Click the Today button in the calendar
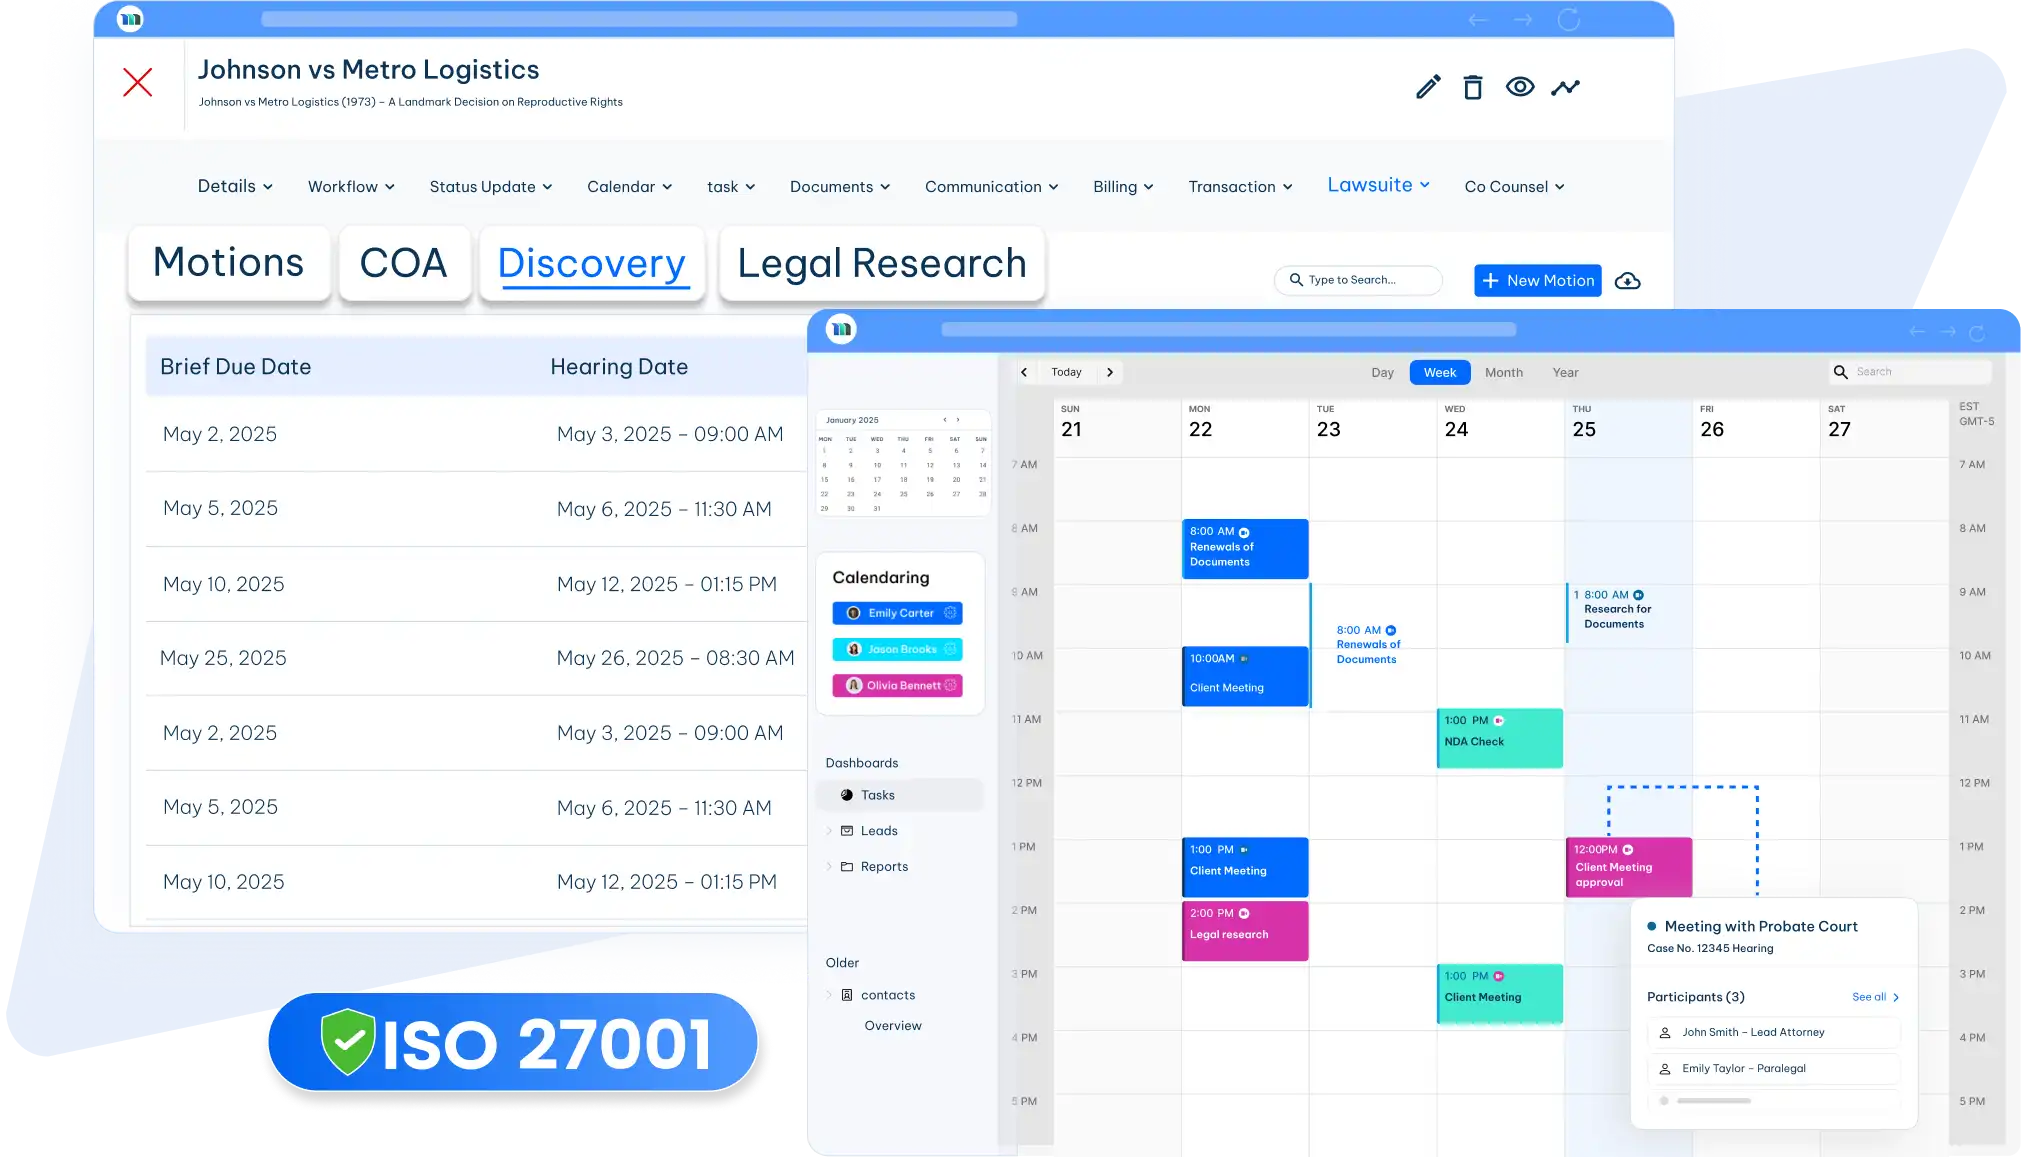Screen dimensions: 2021x1157 pyautogui.click(x=1066, y=372)
